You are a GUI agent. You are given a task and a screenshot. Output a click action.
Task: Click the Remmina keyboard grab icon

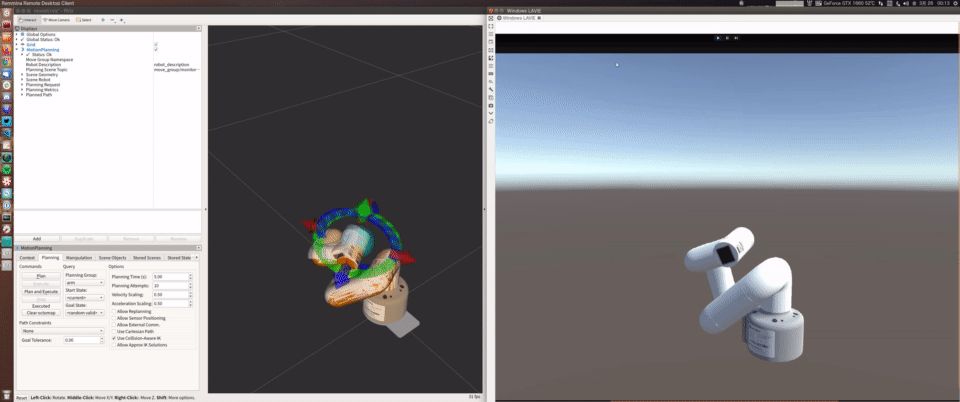click(491, 73)
